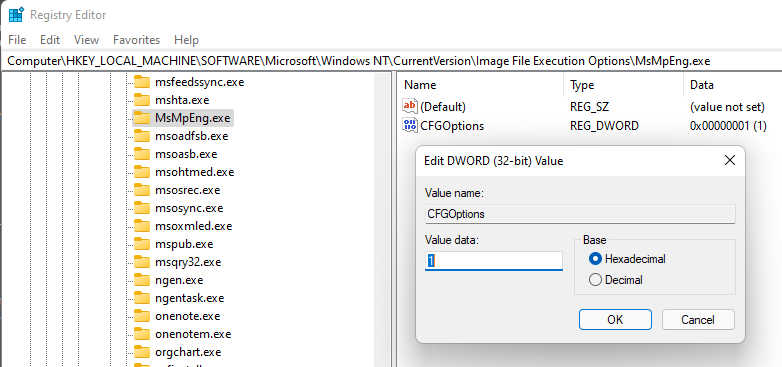The height and width of the screenshot is (367, 782).
Task: Select the msosync.exe folder icon
Action: click(142, 208)
